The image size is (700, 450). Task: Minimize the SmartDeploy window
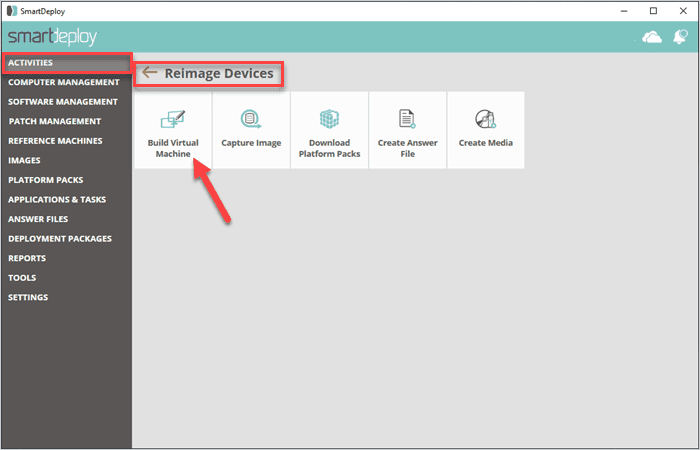pos(624,11)
